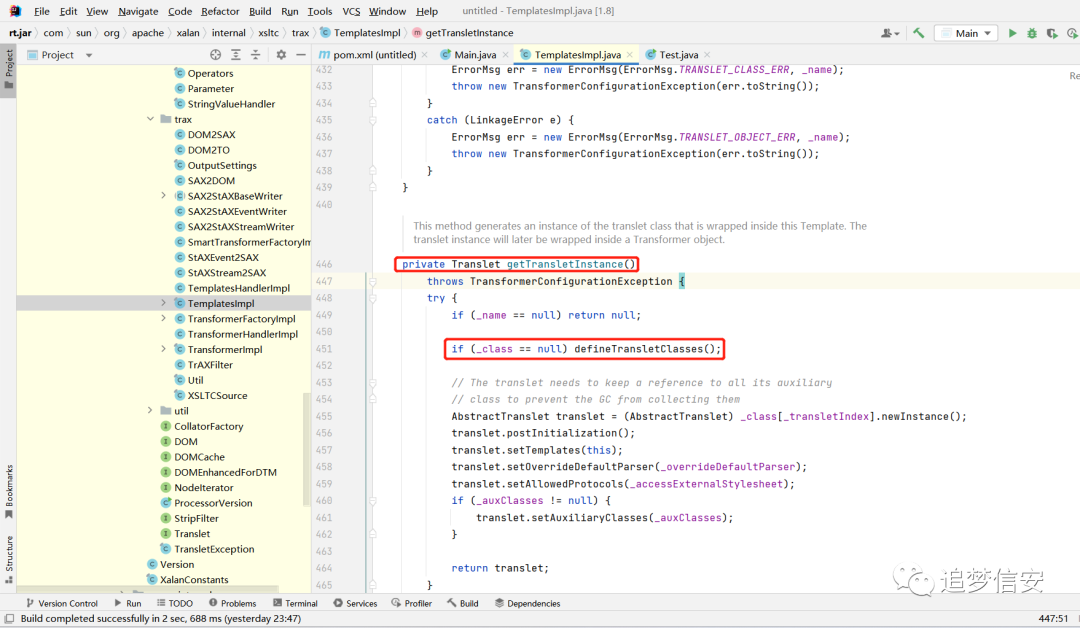Viewport: 1080px width, 628px height.
Task: Run with coverage shield icon
Action: click(x=1052, y=33)
